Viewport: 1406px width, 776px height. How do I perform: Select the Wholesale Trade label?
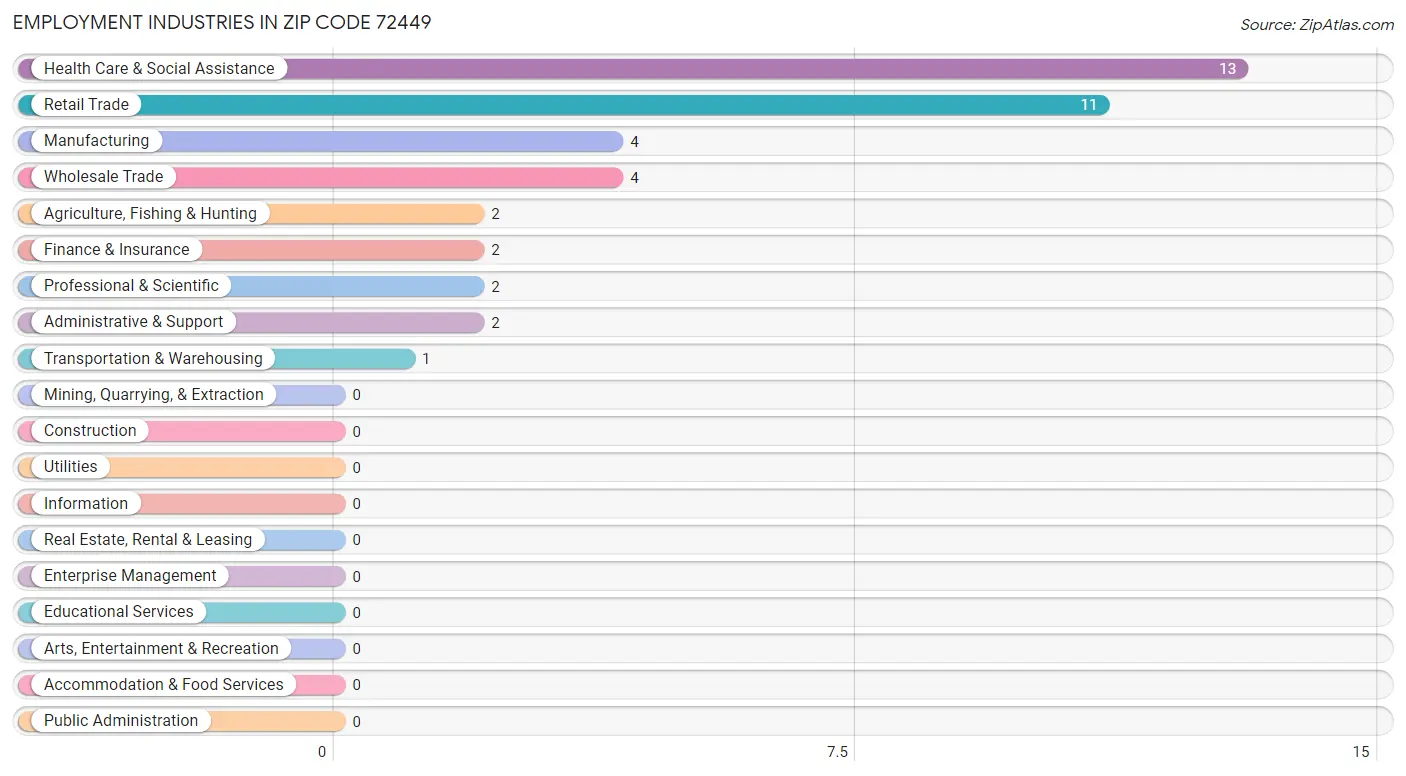pos(103,177)
